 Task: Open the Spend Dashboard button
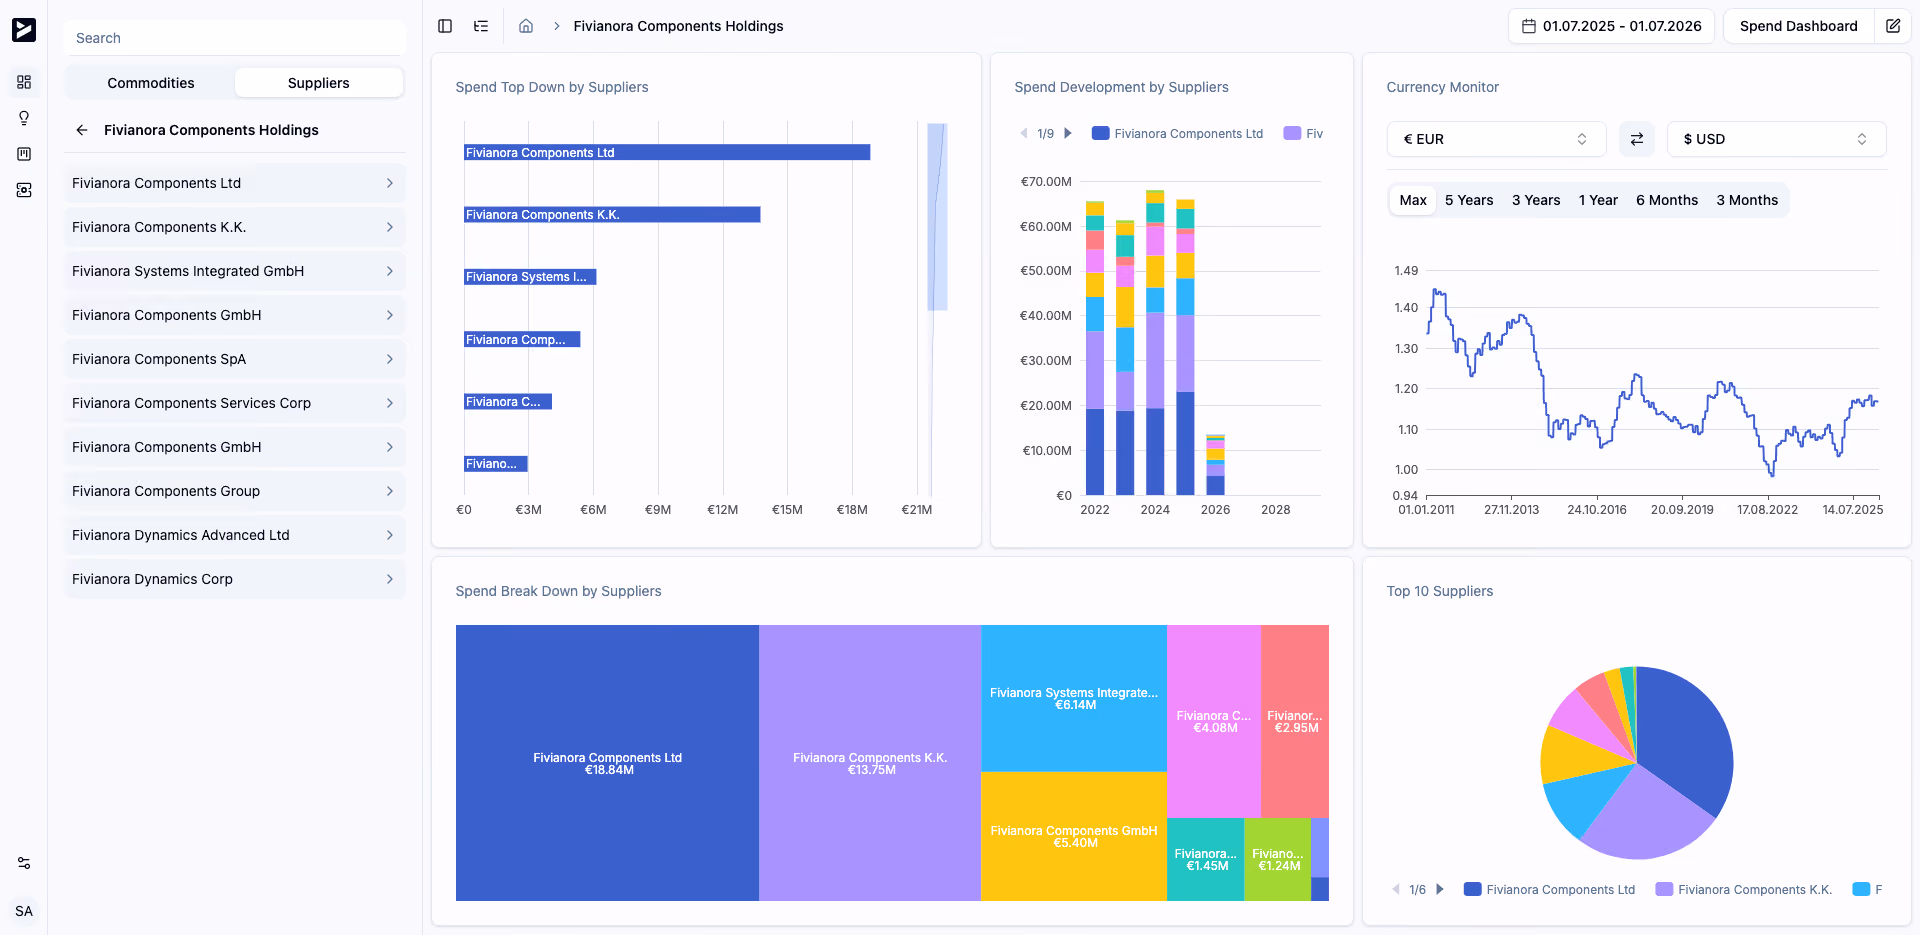1798,26
